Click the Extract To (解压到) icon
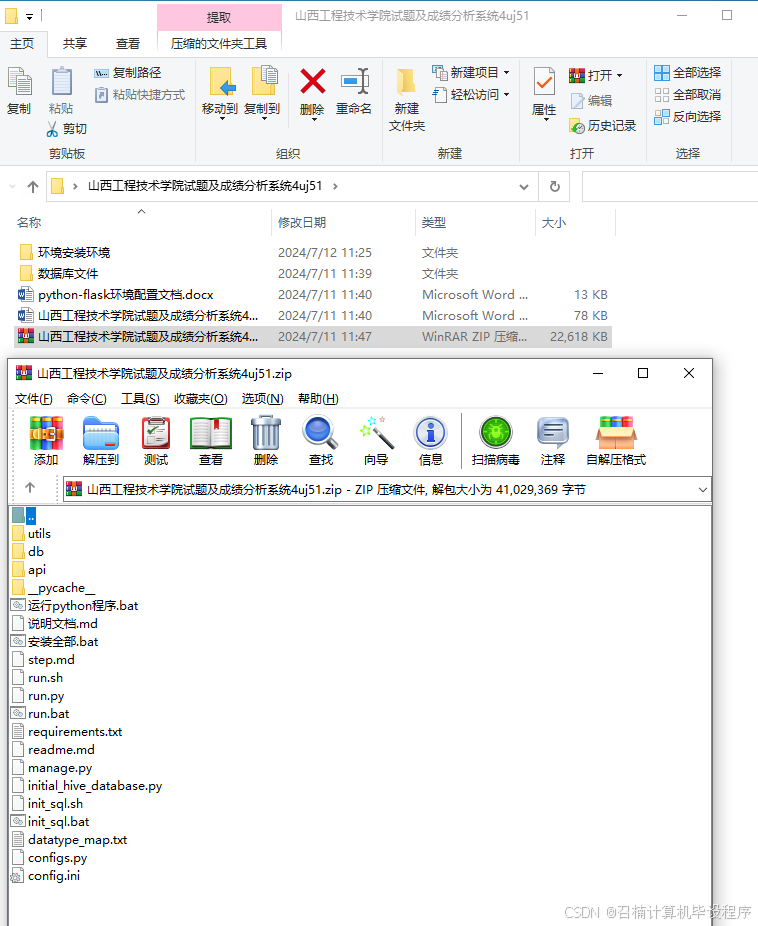Image resolution: width=758 pixels, height=926 pixels. pos(101,441)
